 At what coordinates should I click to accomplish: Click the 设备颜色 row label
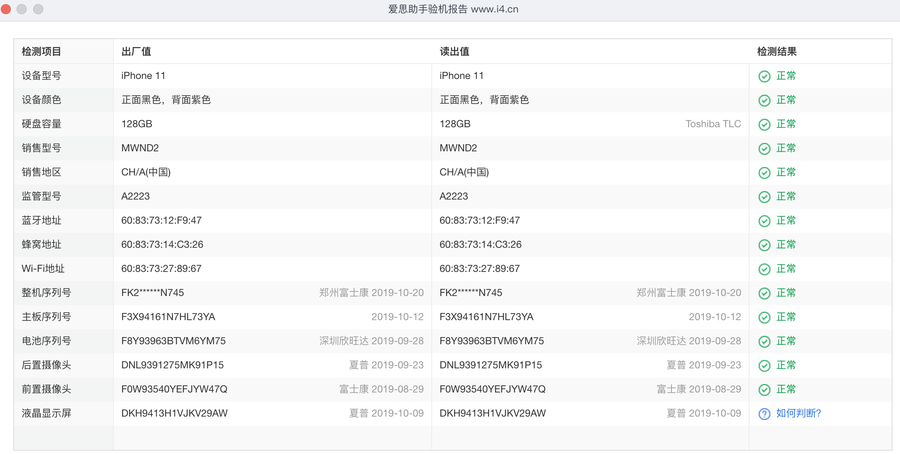coord(41,100)
